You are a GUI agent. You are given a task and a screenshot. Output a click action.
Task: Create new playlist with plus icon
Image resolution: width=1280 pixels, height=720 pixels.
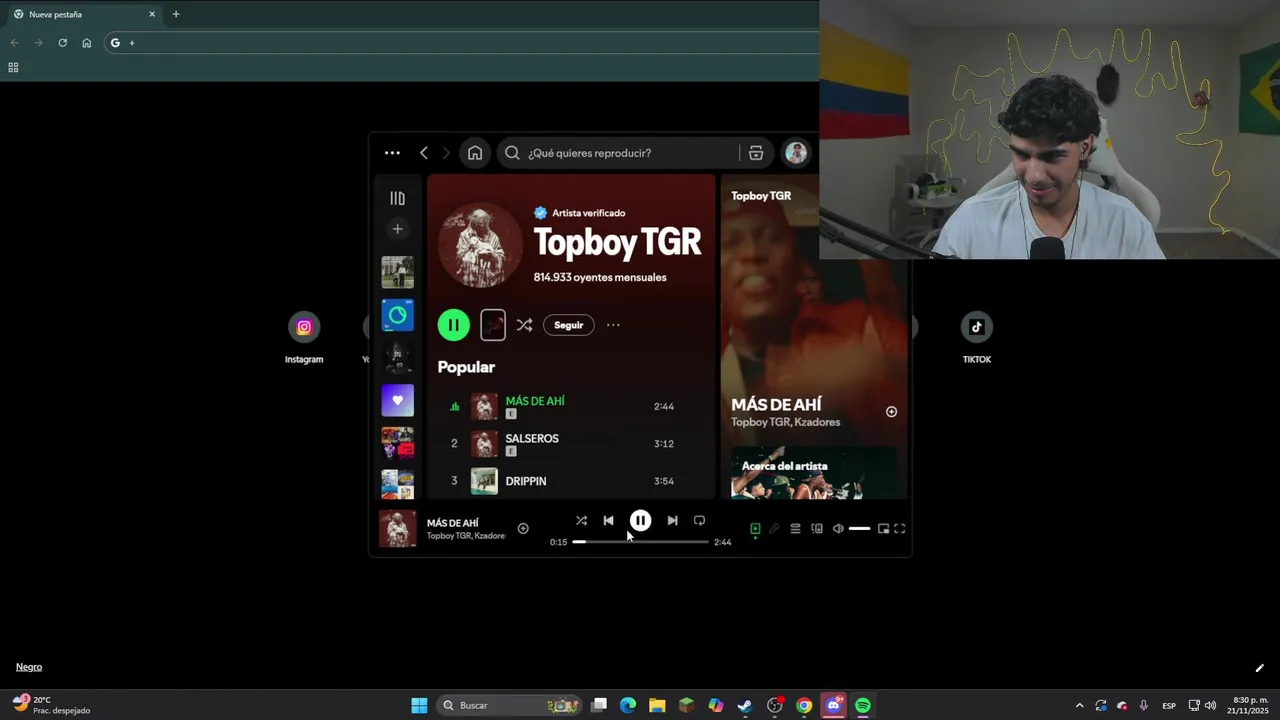397,229
